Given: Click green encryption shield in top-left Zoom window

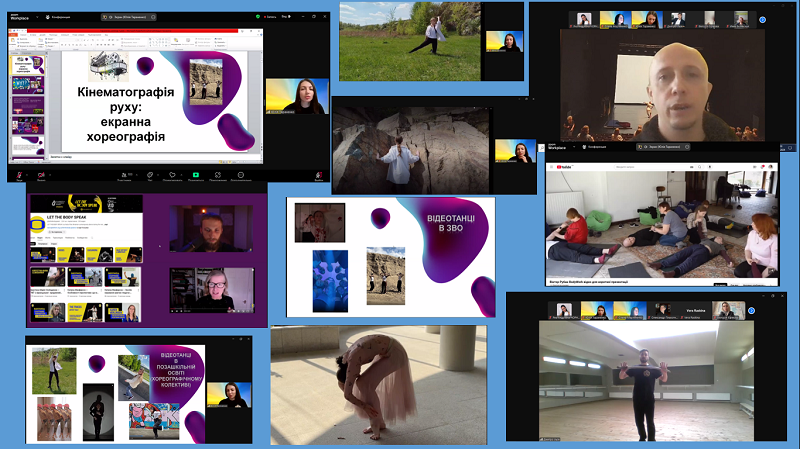Looking at the screenshot, I should click(258, 17).
